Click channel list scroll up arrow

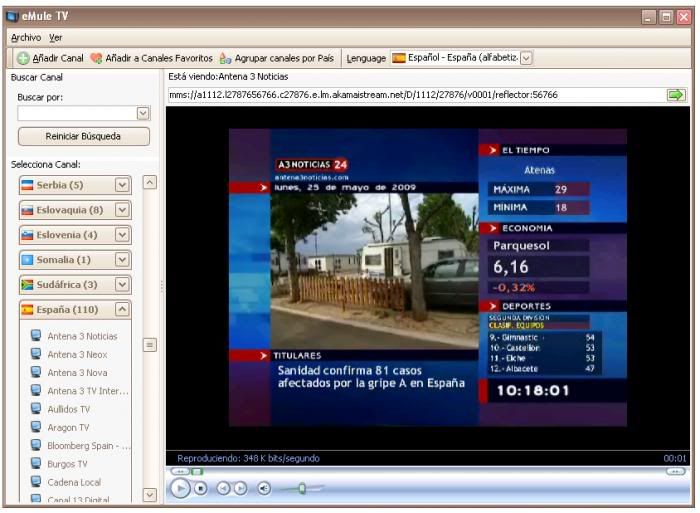tap(150, 182)
